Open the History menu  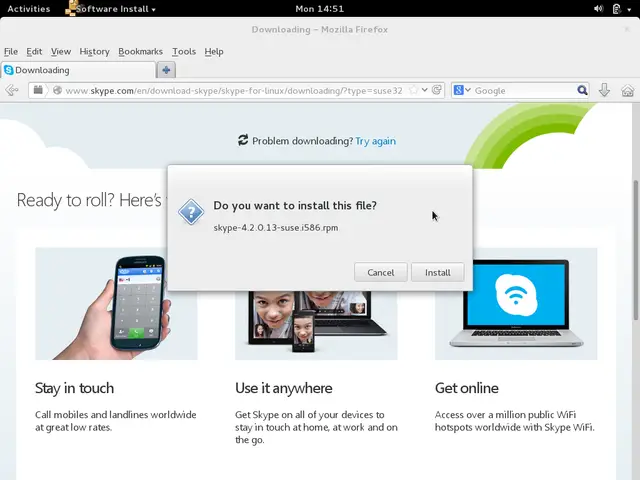(x=94, y=51)
